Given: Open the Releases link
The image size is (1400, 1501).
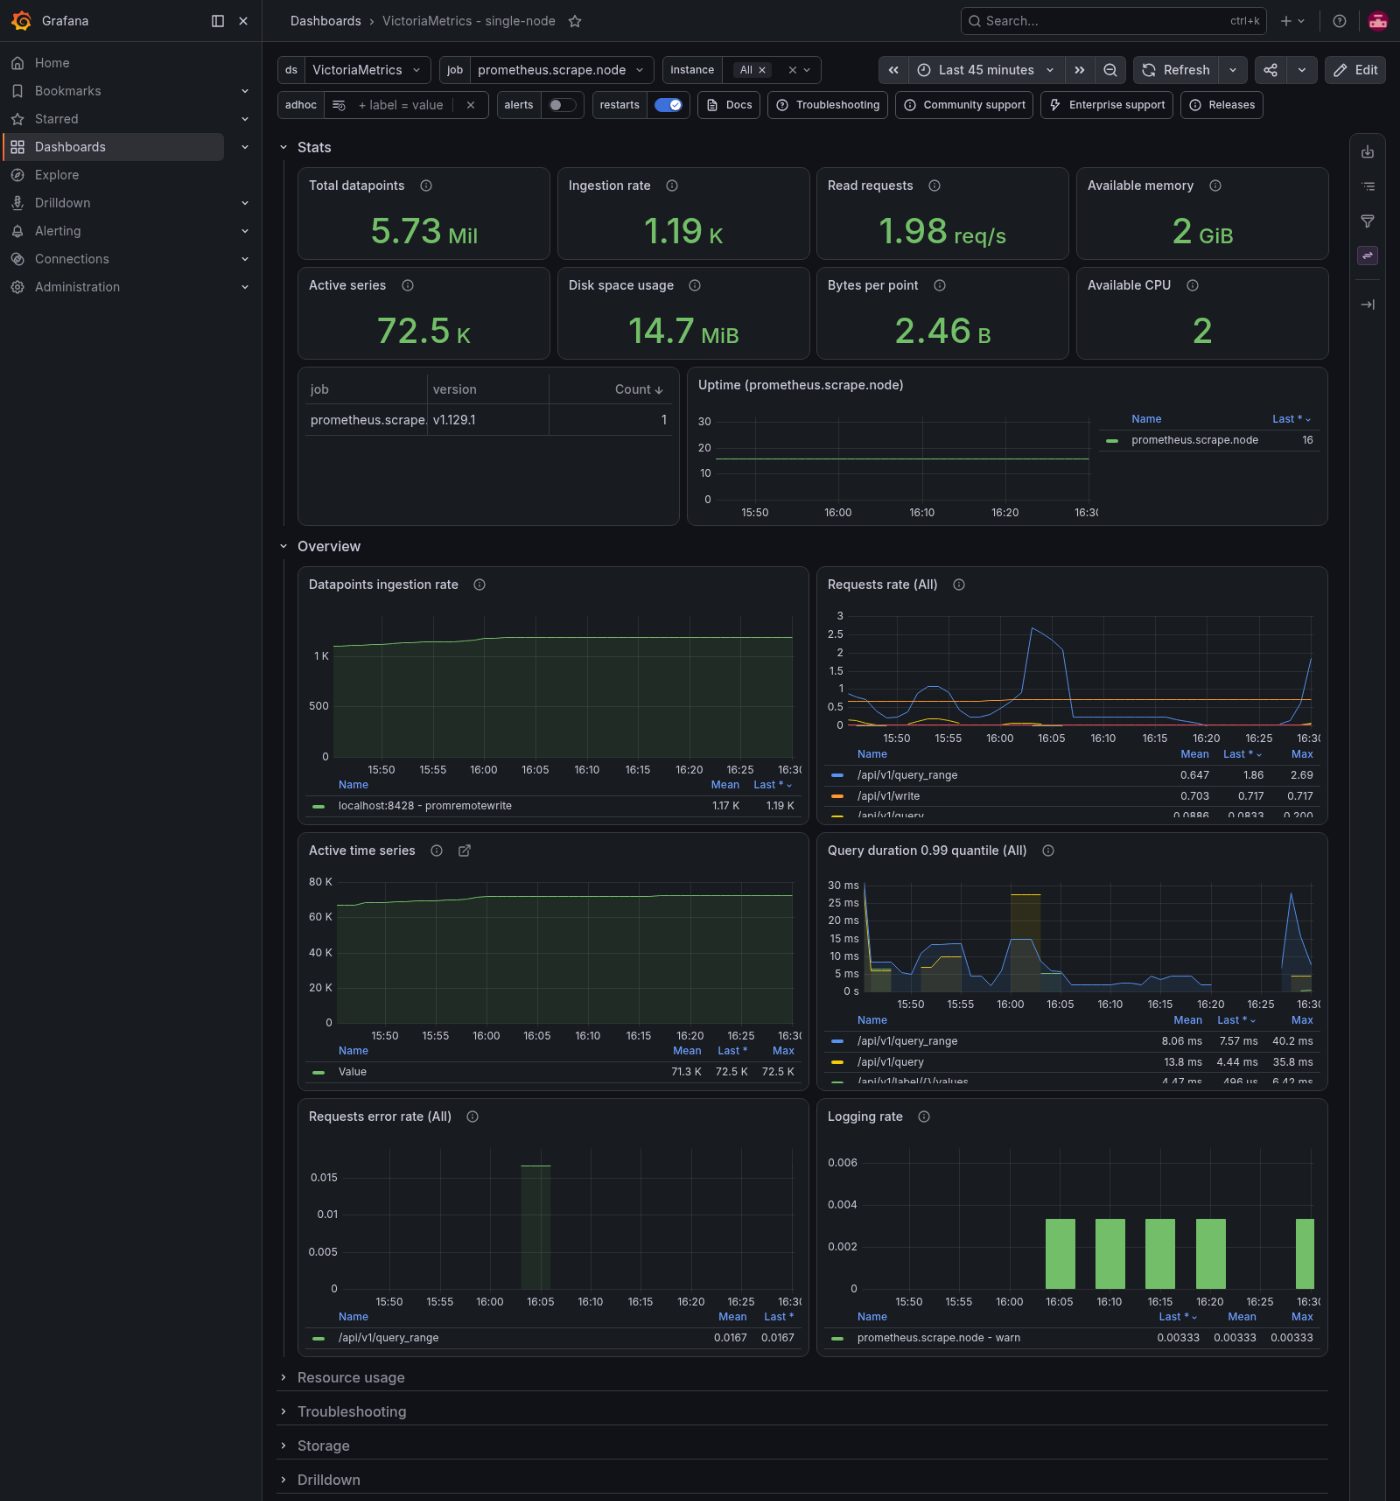Looking at the screenshot, I should coord(1221,105).
